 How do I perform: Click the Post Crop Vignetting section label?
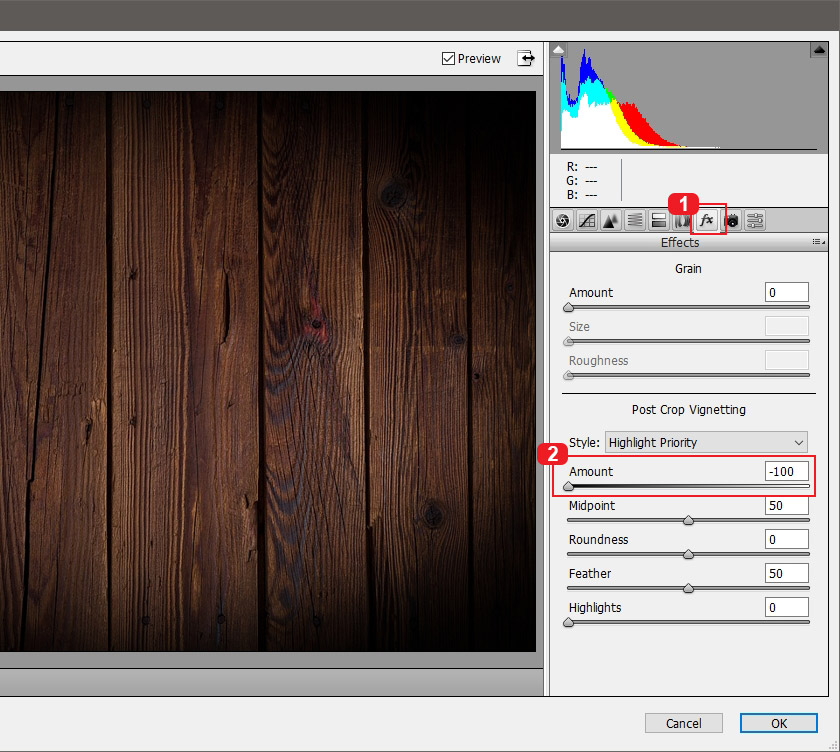tap(687, 409)
